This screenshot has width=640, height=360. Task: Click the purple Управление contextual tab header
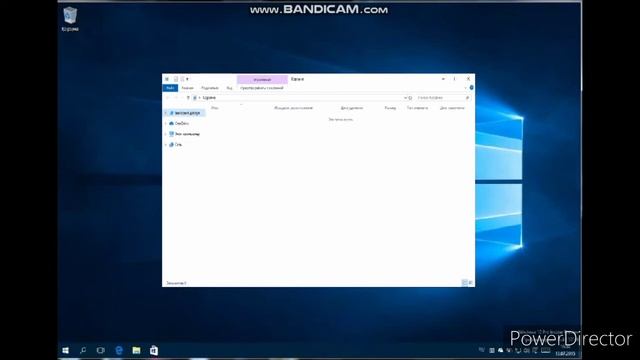click(x=262, y=79)
